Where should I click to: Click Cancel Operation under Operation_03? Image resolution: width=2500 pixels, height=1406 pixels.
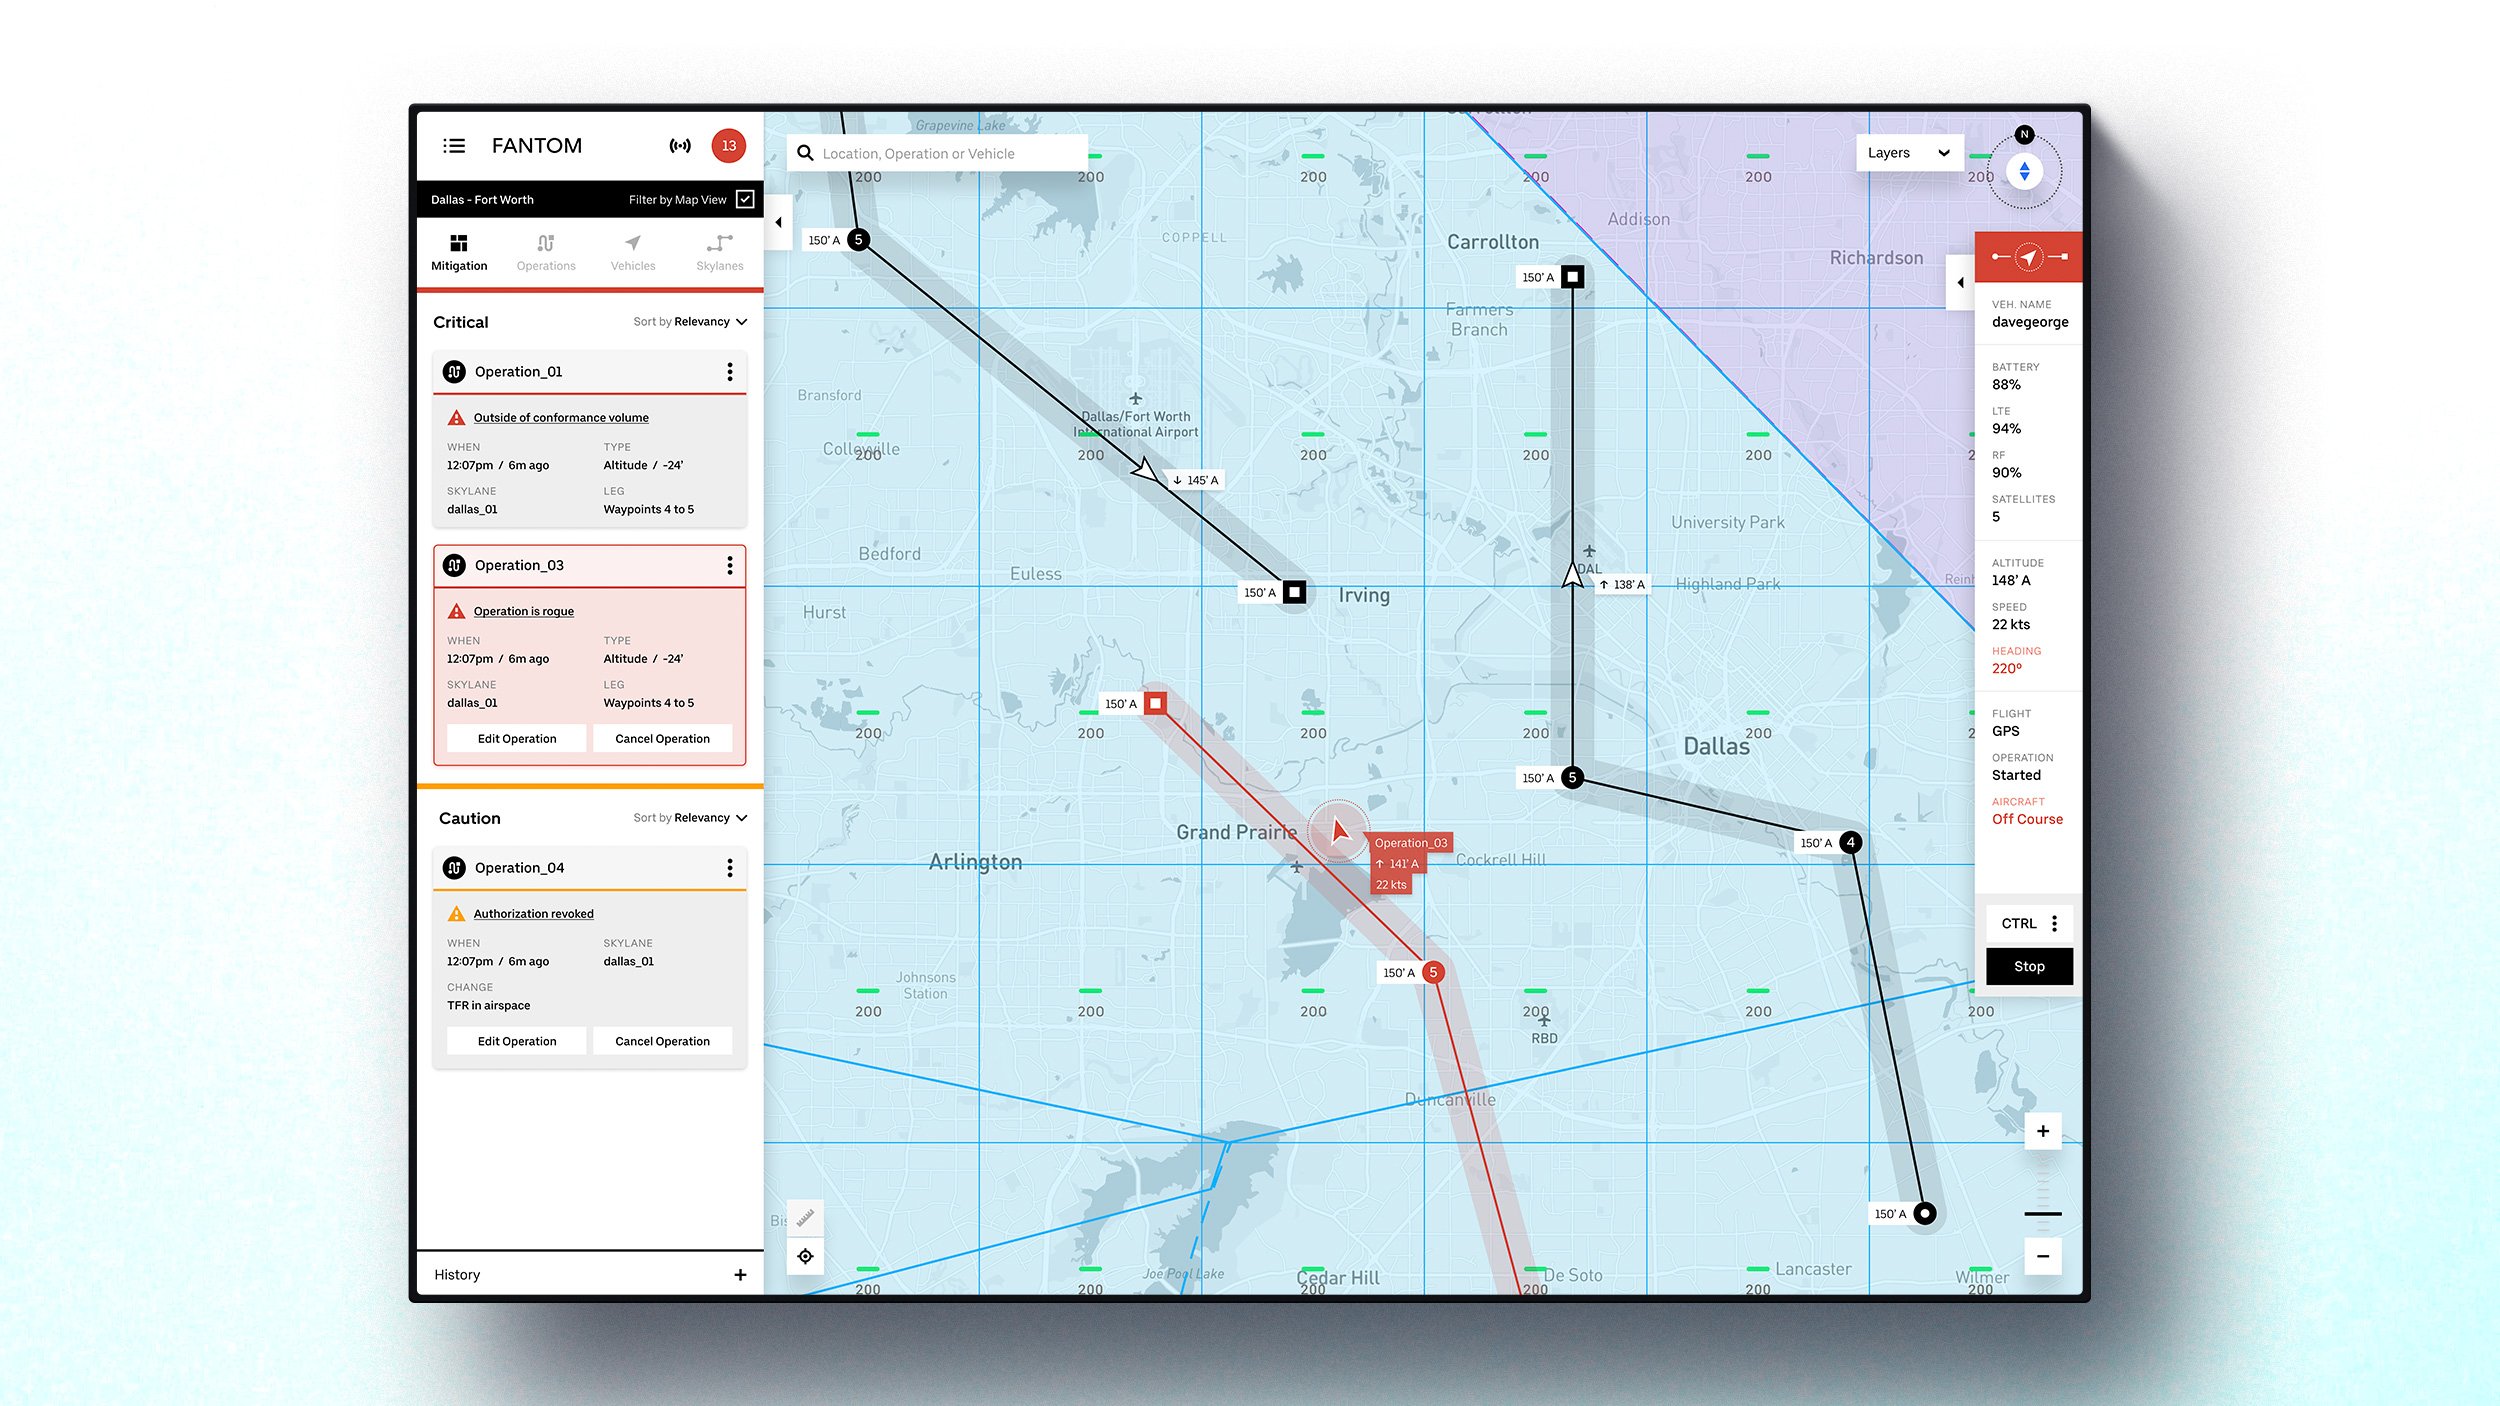(x=662, y=739)
